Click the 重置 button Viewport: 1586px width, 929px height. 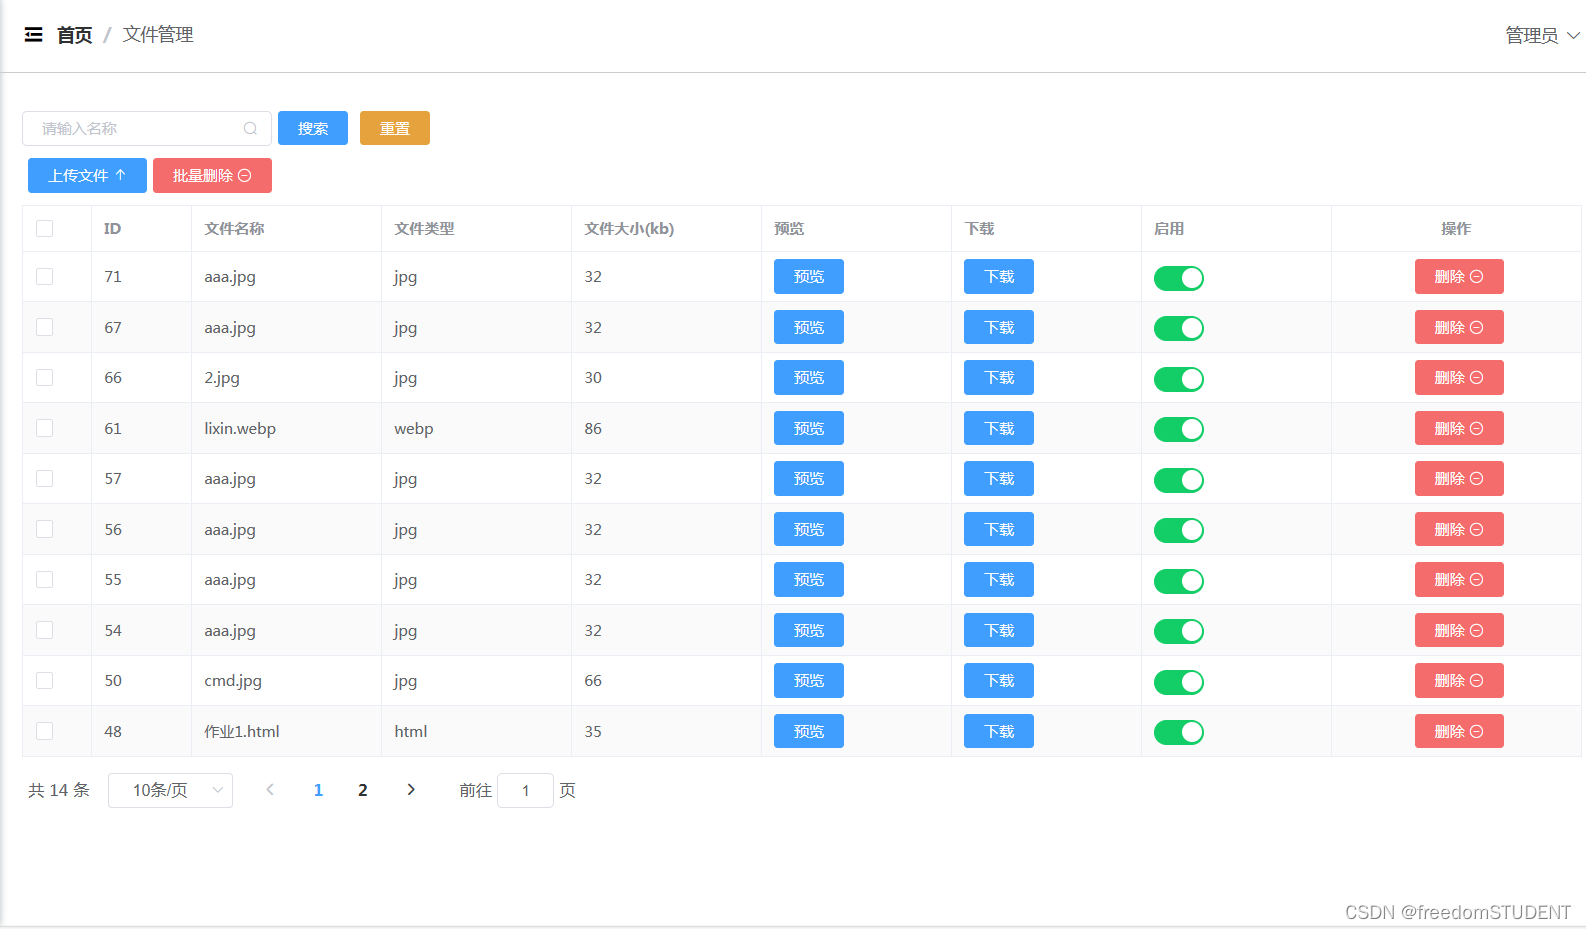click(395, 128)
